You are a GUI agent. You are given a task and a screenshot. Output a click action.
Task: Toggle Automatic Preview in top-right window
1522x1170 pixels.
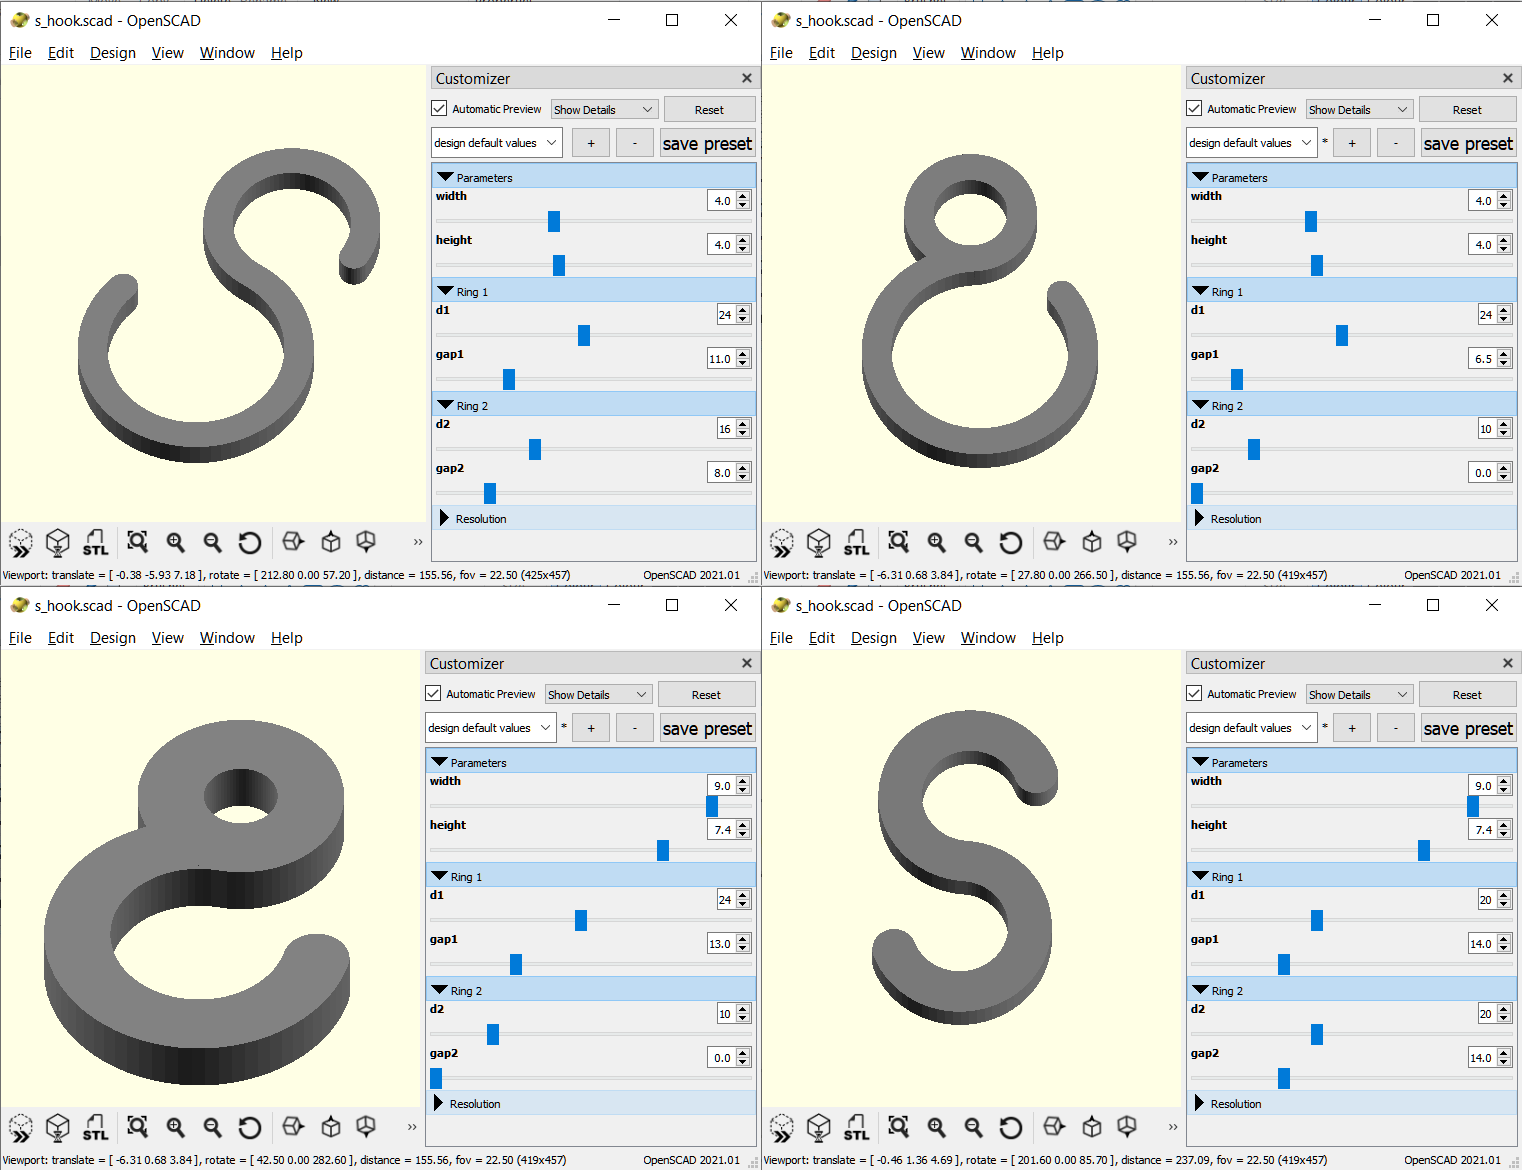pos(1195,109)
